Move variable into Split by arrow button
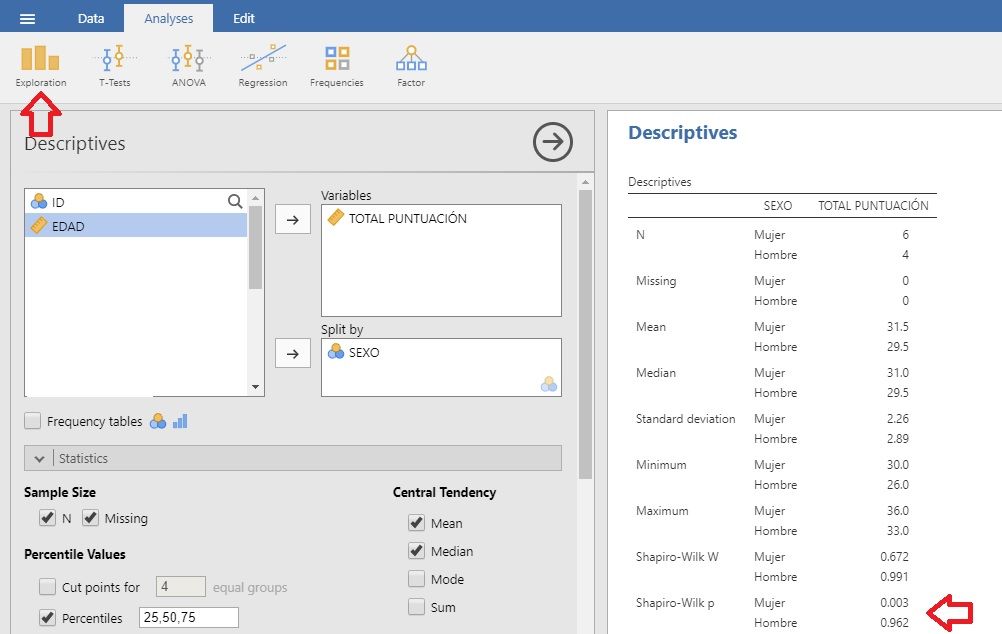The width and height of the screenshot is (1002, 634). click(292, 353)
